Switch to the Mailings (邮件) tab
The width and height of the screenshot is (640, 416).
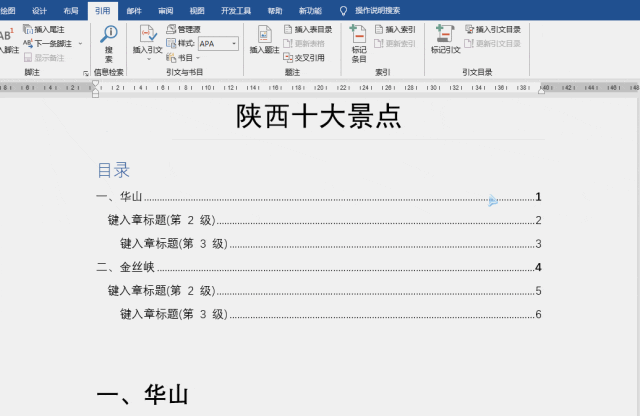[135, 10]
